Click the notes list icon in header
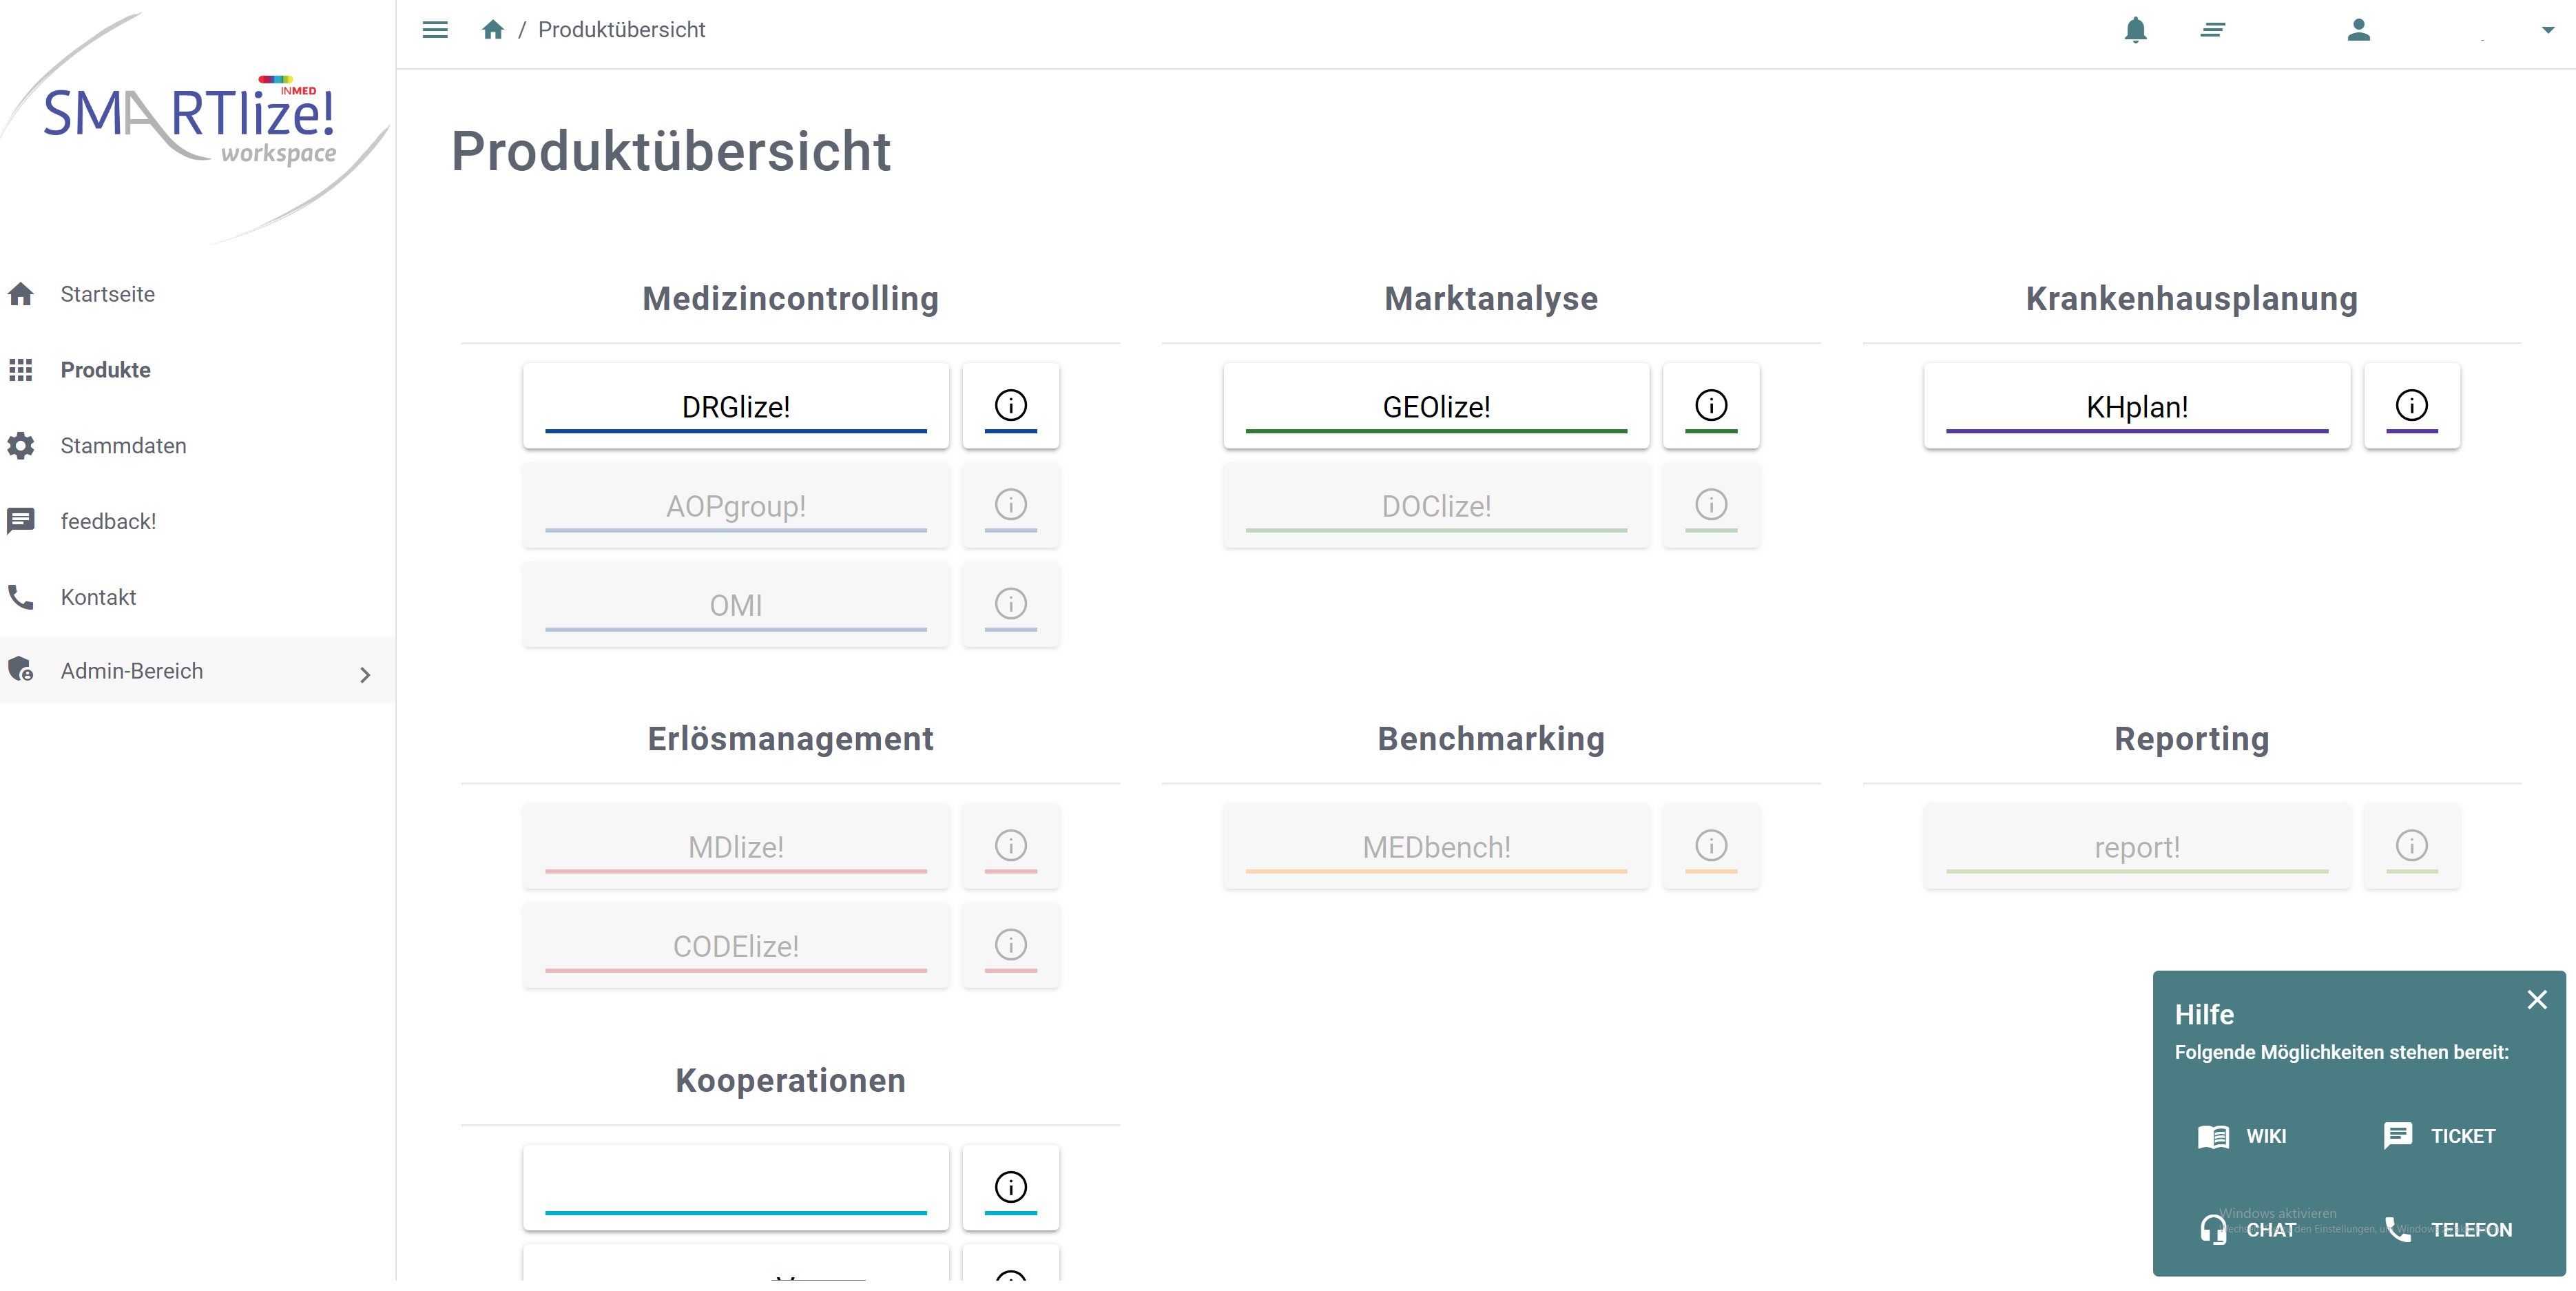 [2212, 30]
